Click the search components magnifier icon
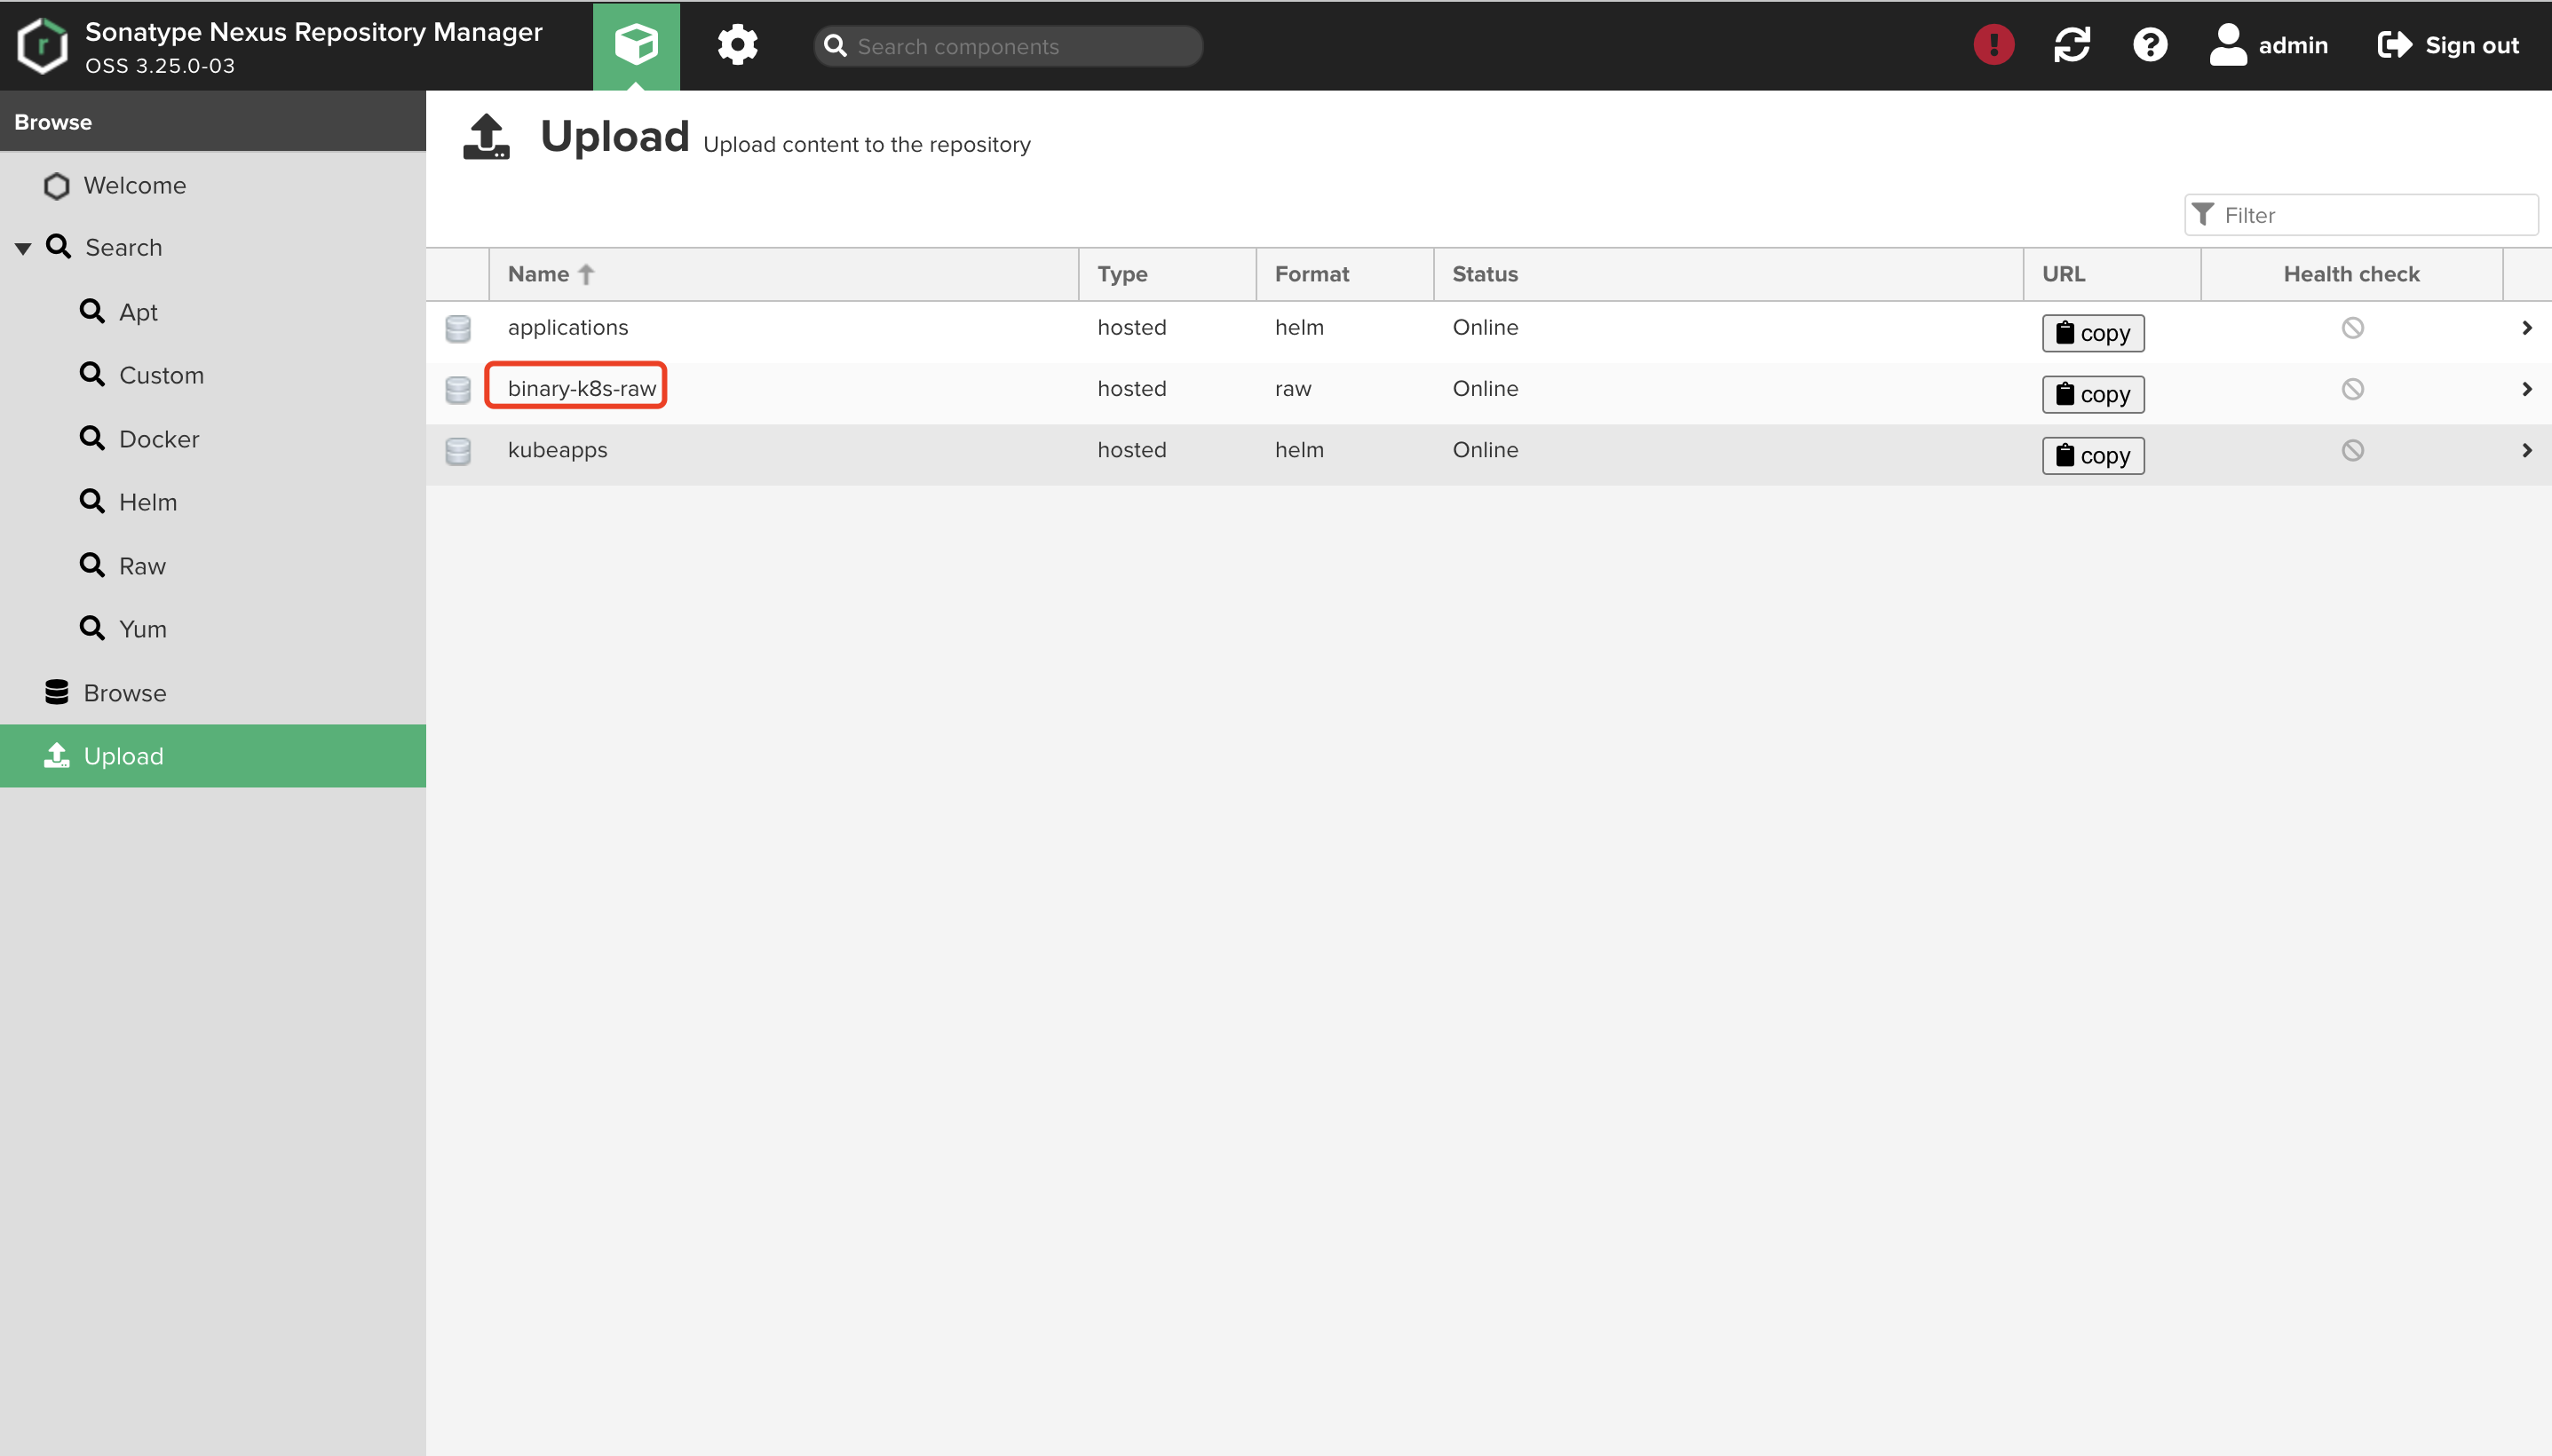This screenshot has width=2552, height=1456. 835,46
